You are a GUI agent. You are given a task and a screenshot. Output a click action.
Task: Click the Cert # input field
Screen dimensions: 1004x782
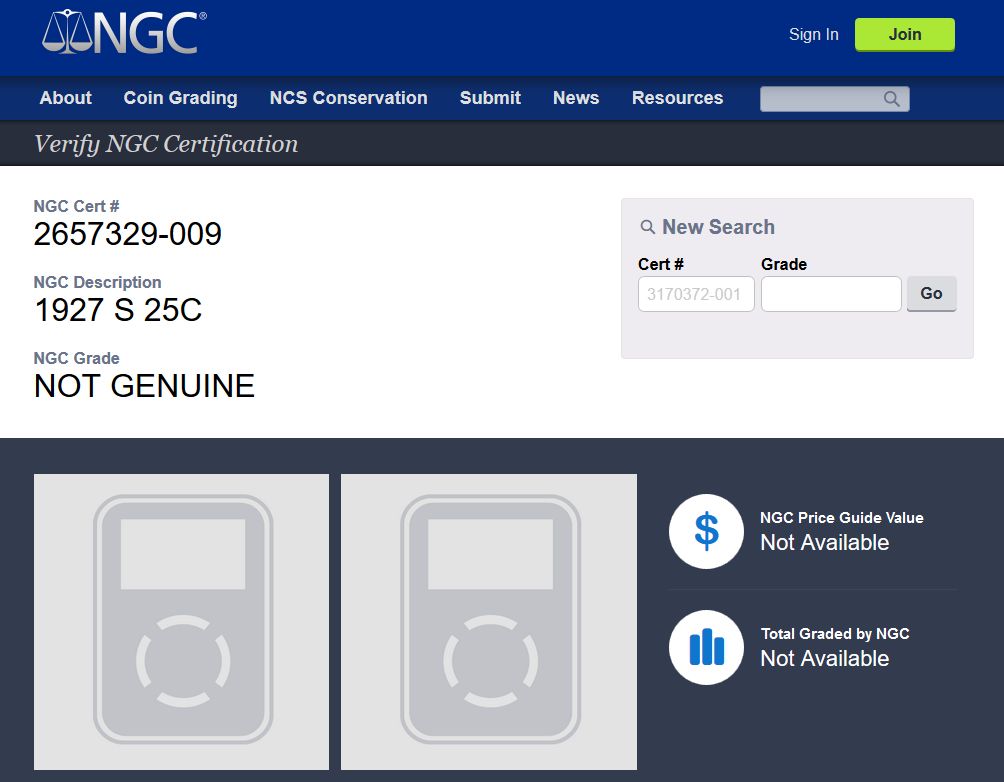696,294
